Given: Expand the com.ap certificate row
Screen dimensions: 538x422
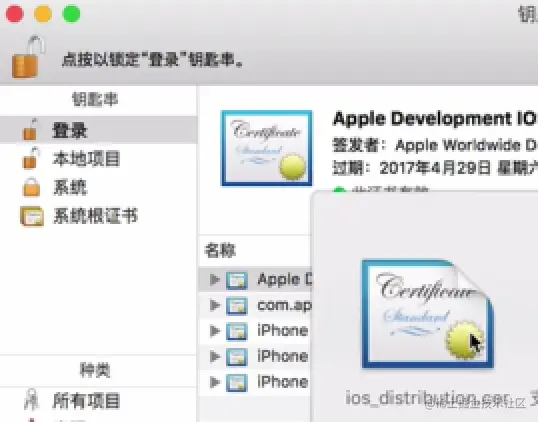Looking at the screenshot, I should pyautogui.click(x=215, y=305).
